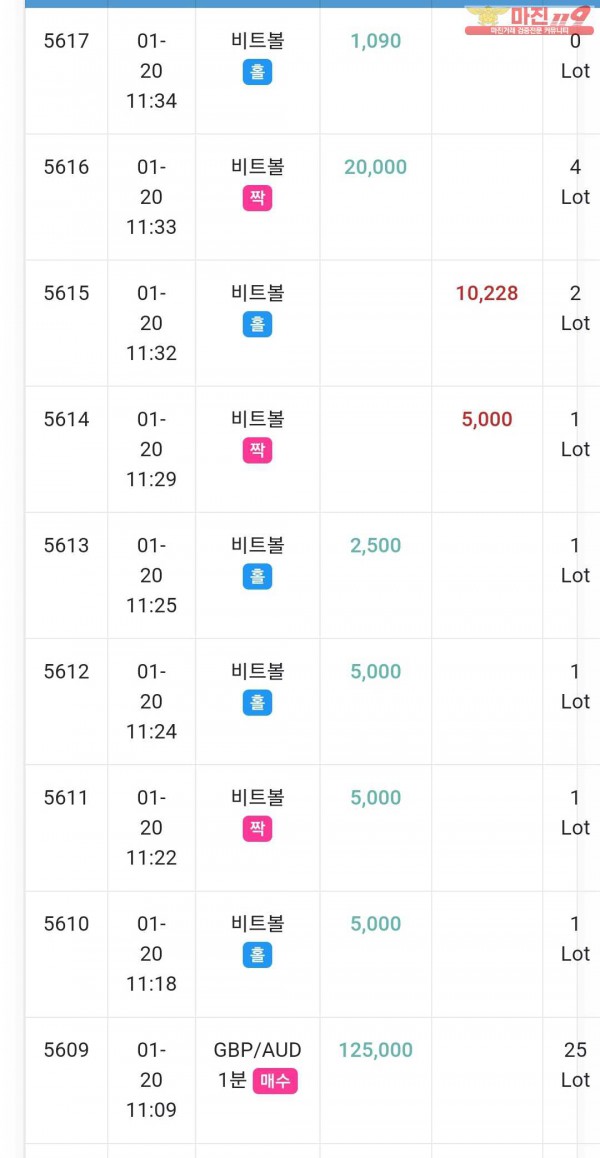Select order number 5617

tap(66, 41)
